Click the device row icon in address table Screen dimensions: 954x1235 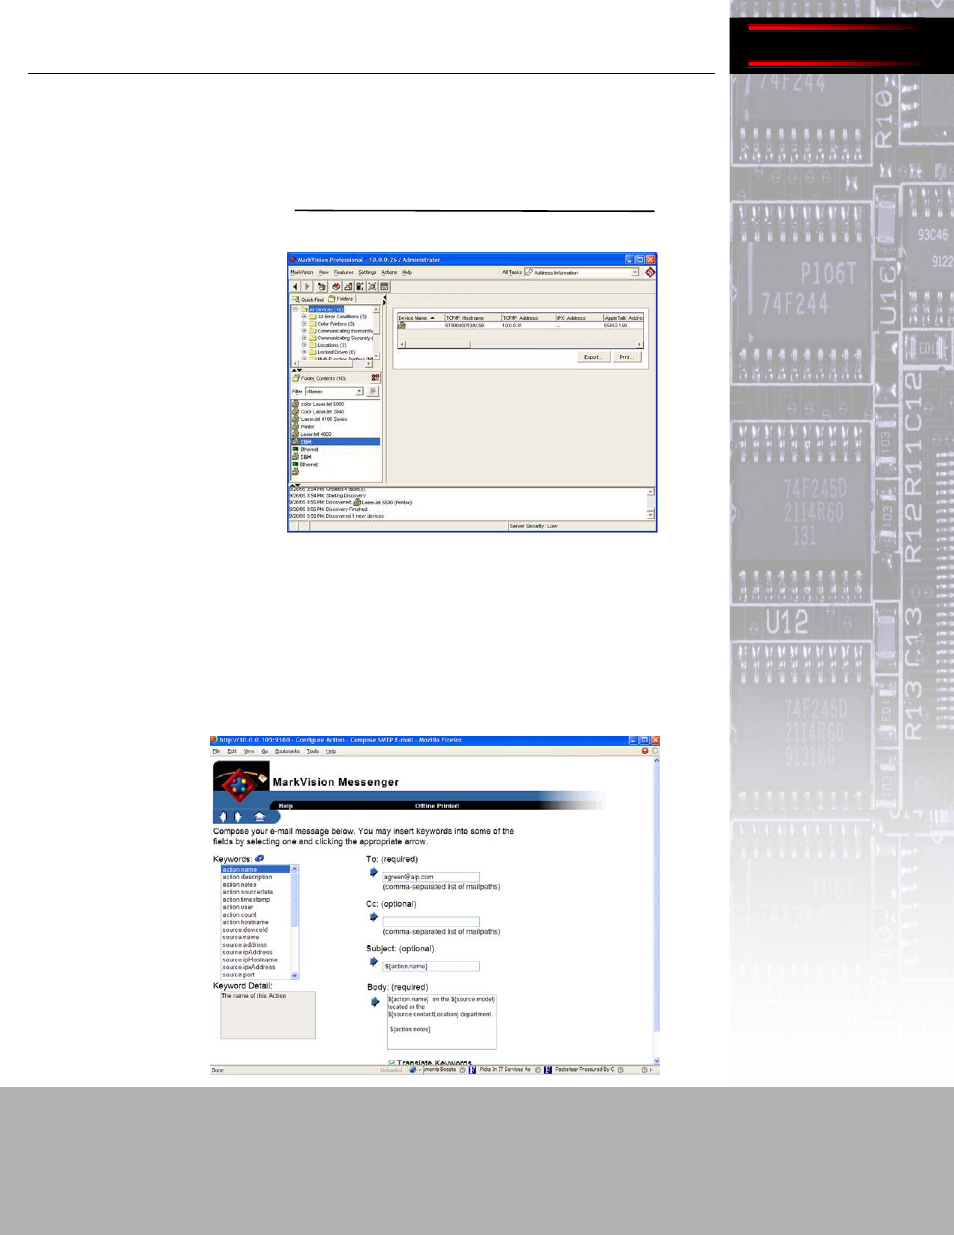(402, 325)
